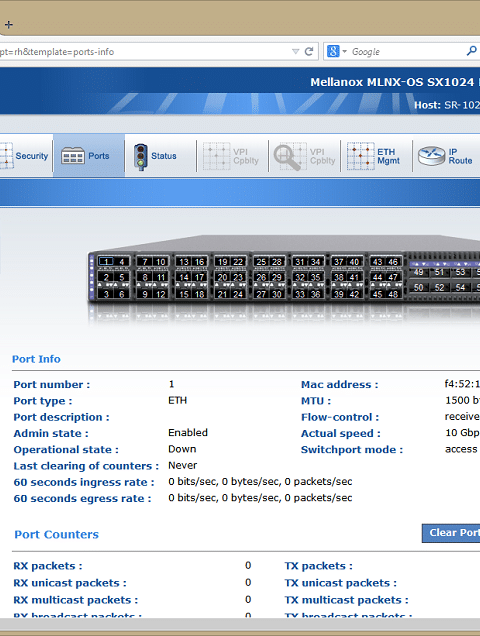Select port 3 on the switch image
480x636 pixels.
pos(106,294)
